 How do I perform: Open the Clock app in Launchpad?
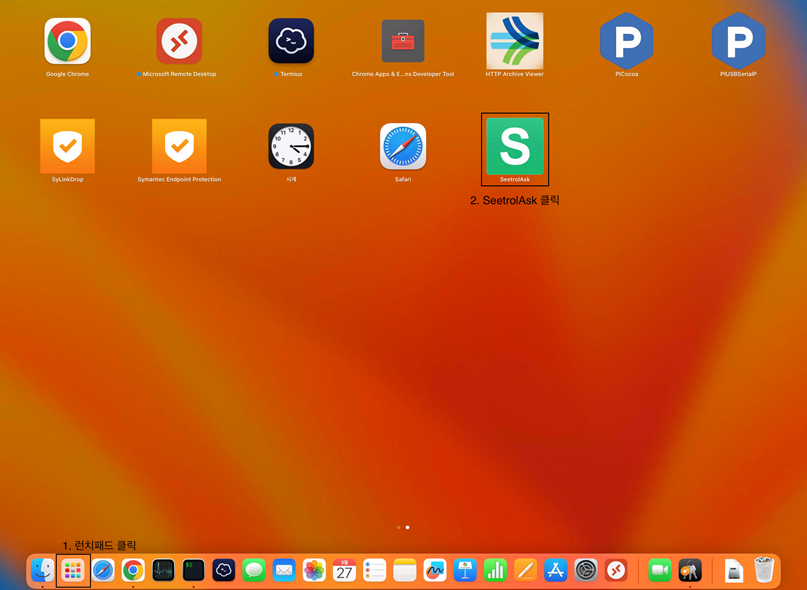pyautogui.click(x=291, y=147)
